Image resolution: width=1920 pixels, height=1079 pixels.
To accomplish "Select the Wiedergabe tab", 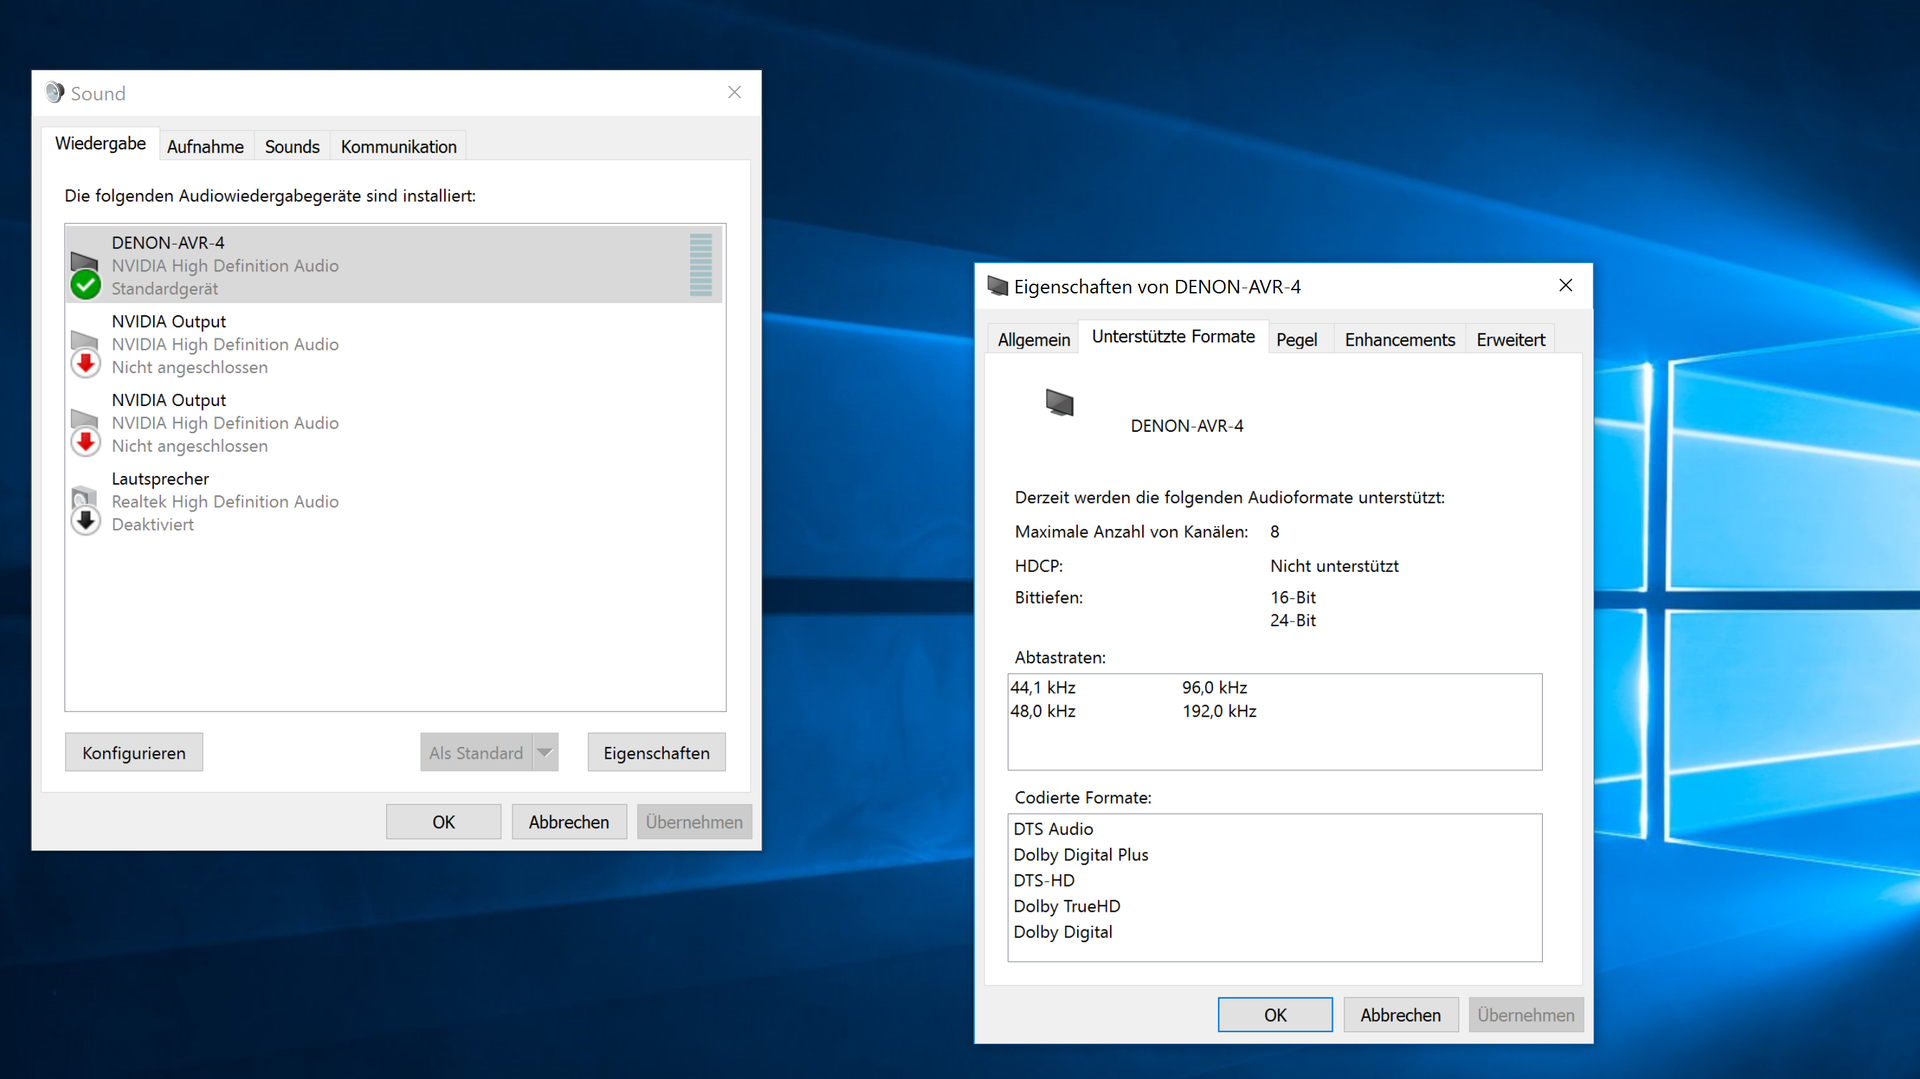I will (100, 144).
